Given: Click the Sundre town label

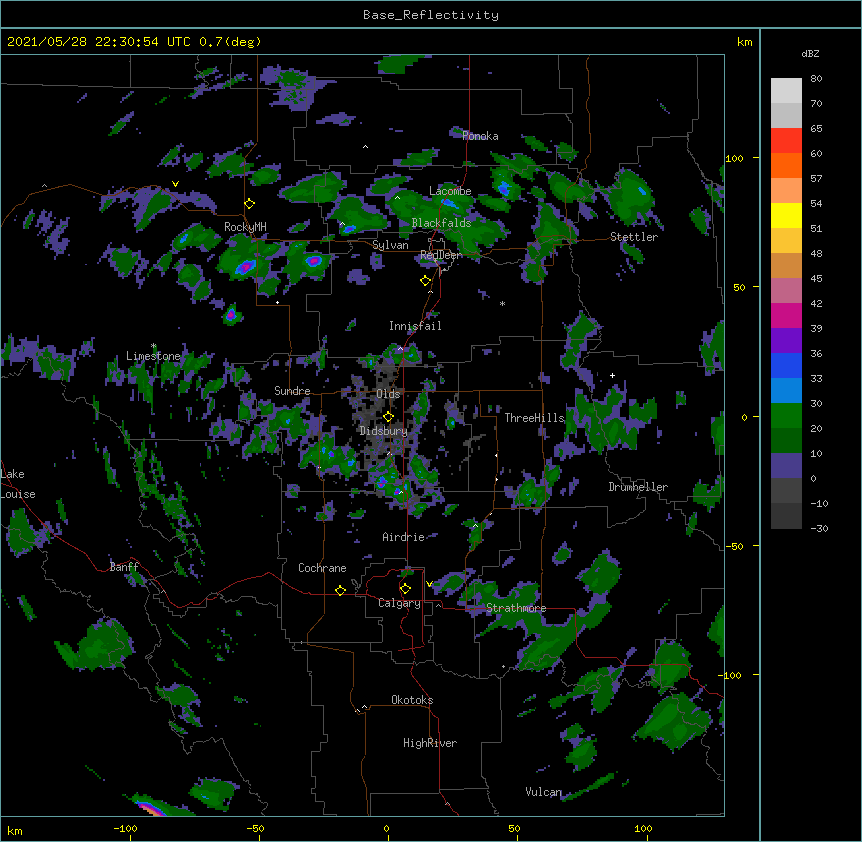Looking at the screenshot, I should click(x=292, y=391).
